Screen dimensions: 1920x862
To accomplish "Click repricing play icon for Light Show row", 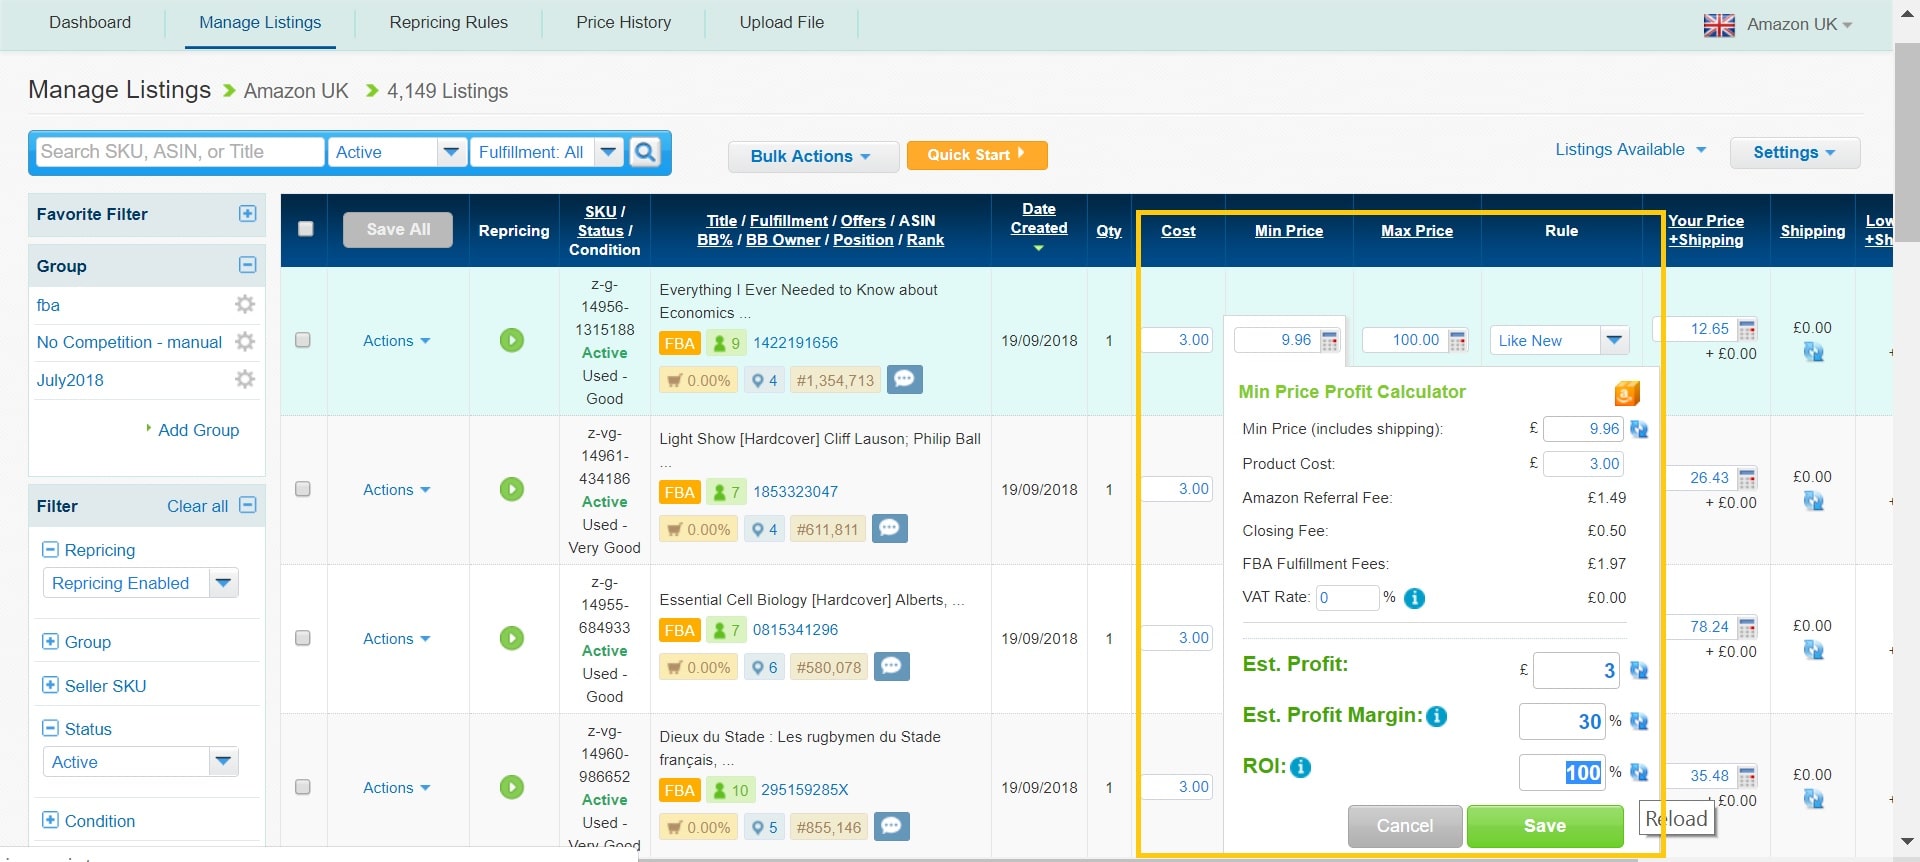I will point(512,489).
